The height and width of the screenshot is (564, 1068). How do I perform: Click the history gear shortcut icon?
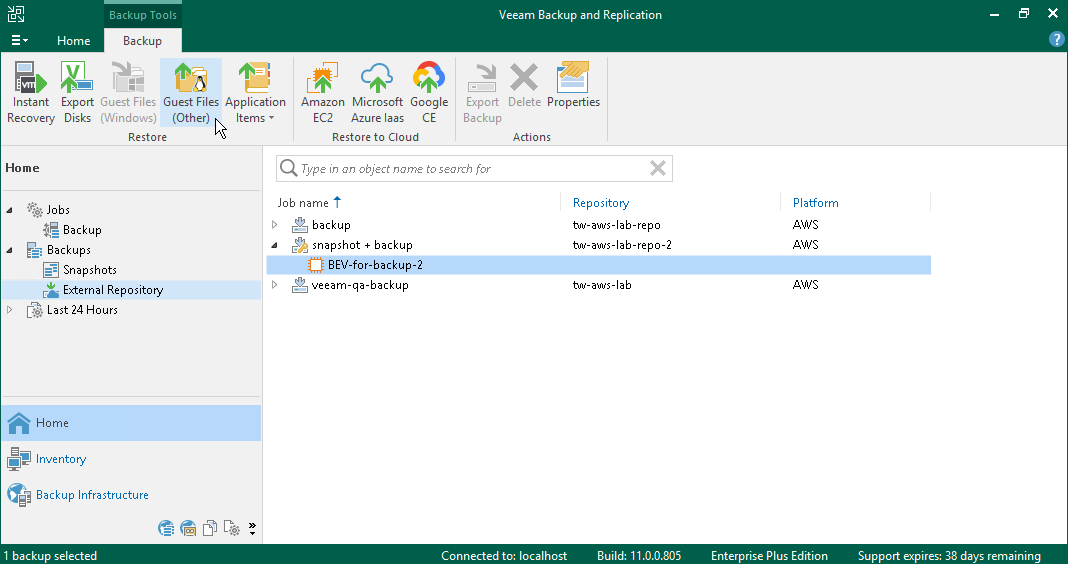pos(232,528)
